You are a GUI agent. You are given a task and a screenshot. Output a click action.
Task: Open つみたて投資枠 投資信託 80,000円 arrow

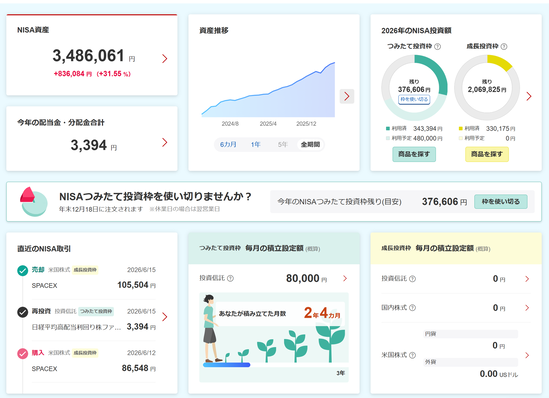coord(345,278)
